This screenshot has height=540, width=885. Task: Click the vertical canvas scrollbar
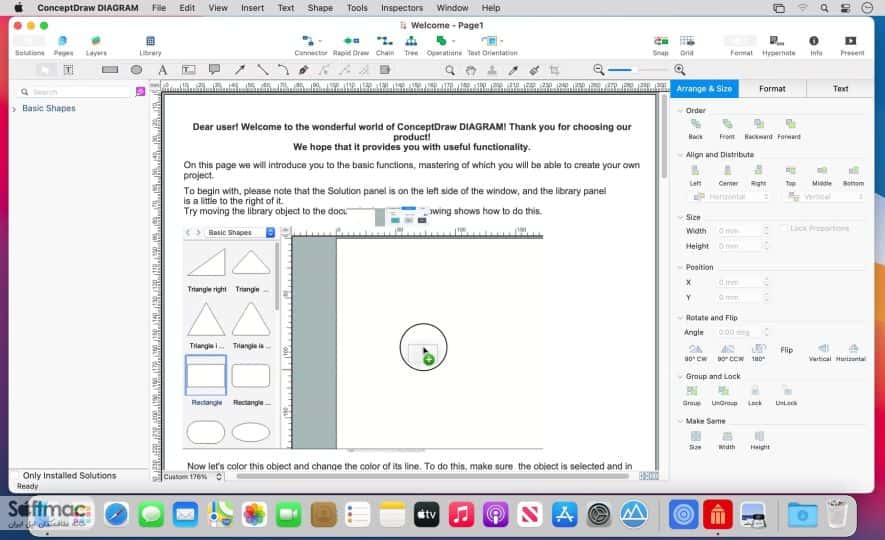664,135
